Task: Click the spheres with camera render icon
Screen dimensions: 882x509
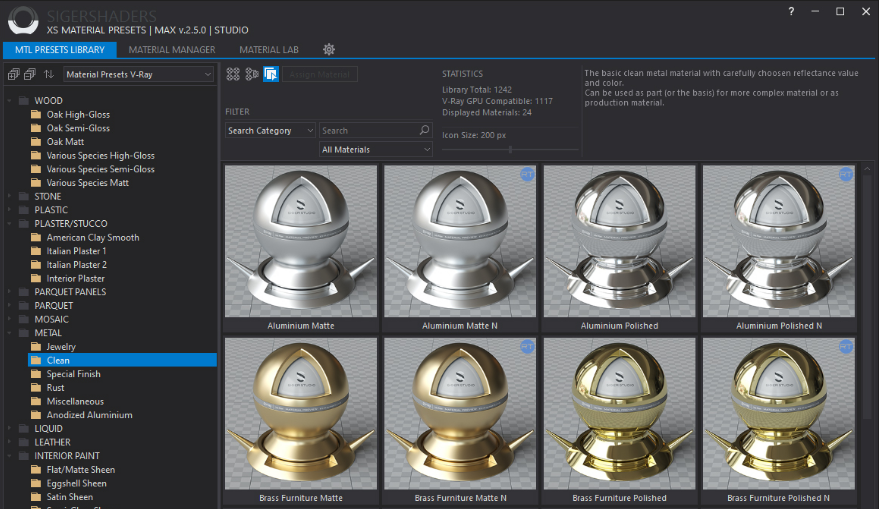Action: (252, 74)
